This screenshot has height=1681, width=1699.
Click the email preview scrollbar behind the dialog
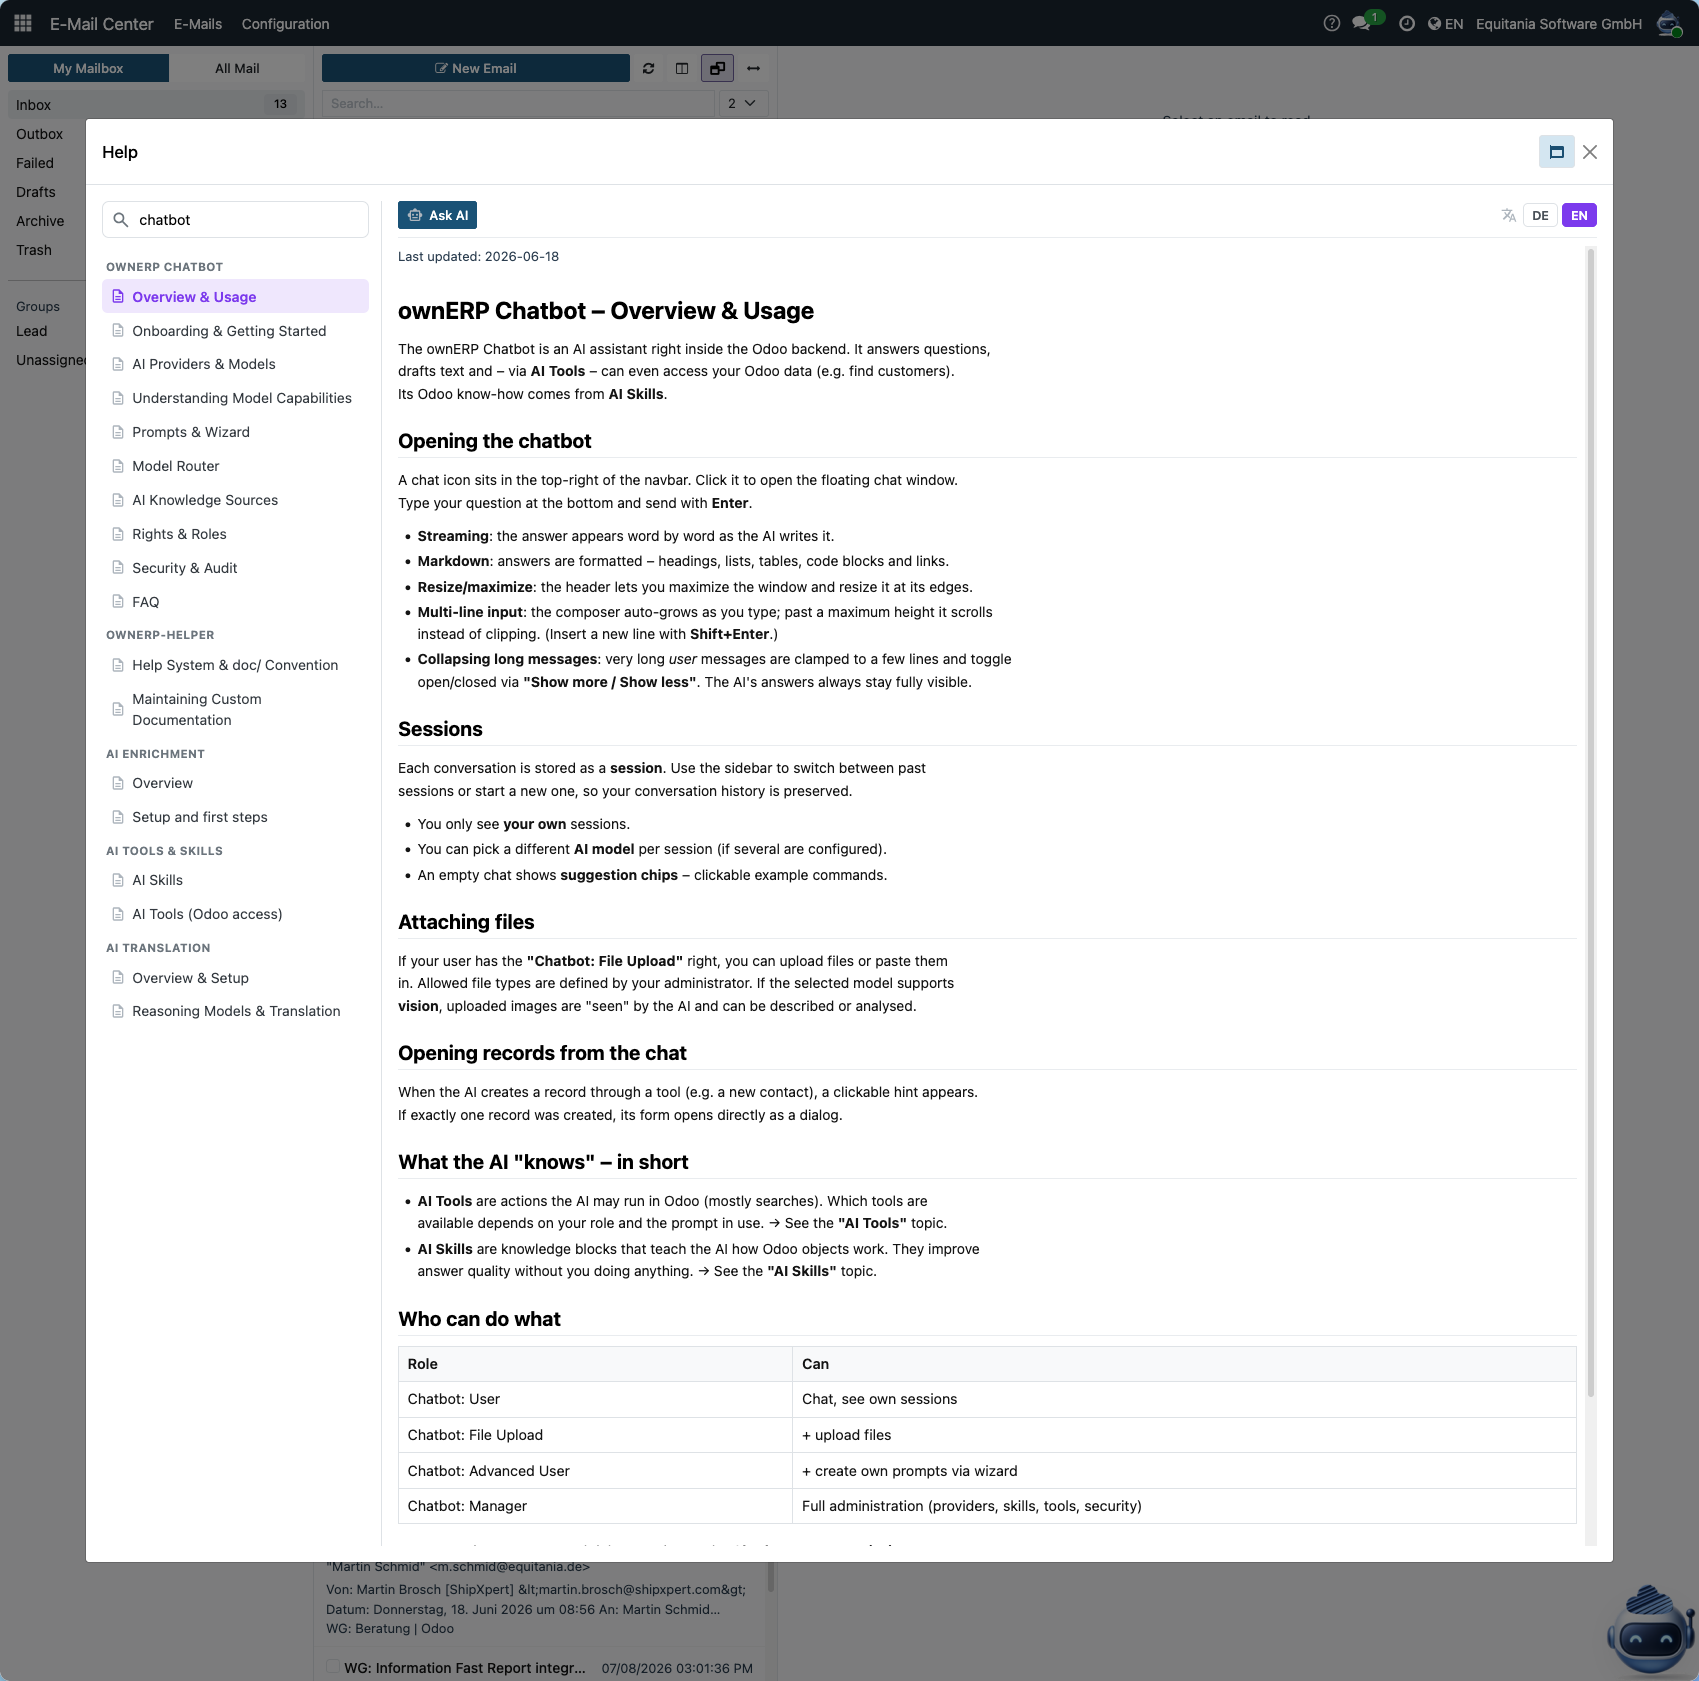click(x=770, y=1576)
